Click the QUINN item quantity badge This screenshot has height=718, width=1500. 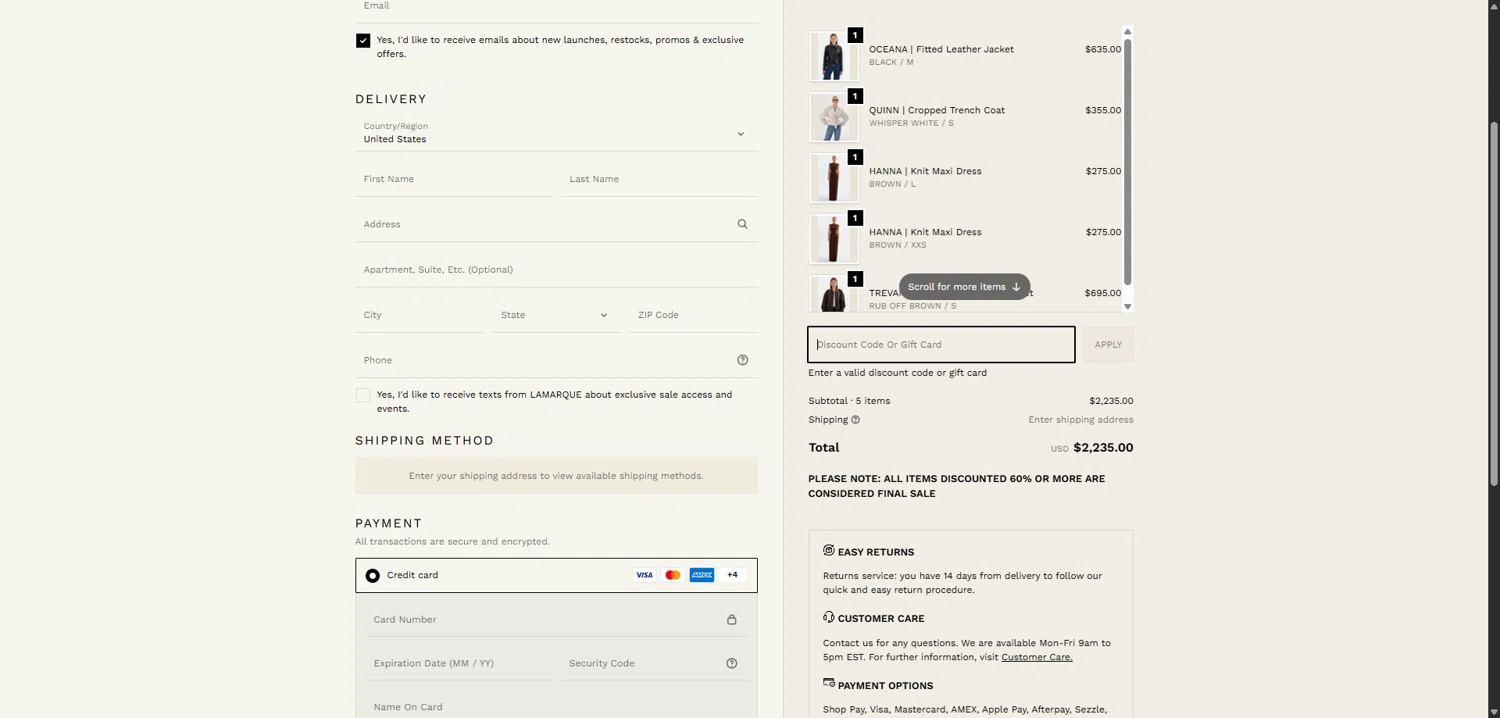coord(855,96)
